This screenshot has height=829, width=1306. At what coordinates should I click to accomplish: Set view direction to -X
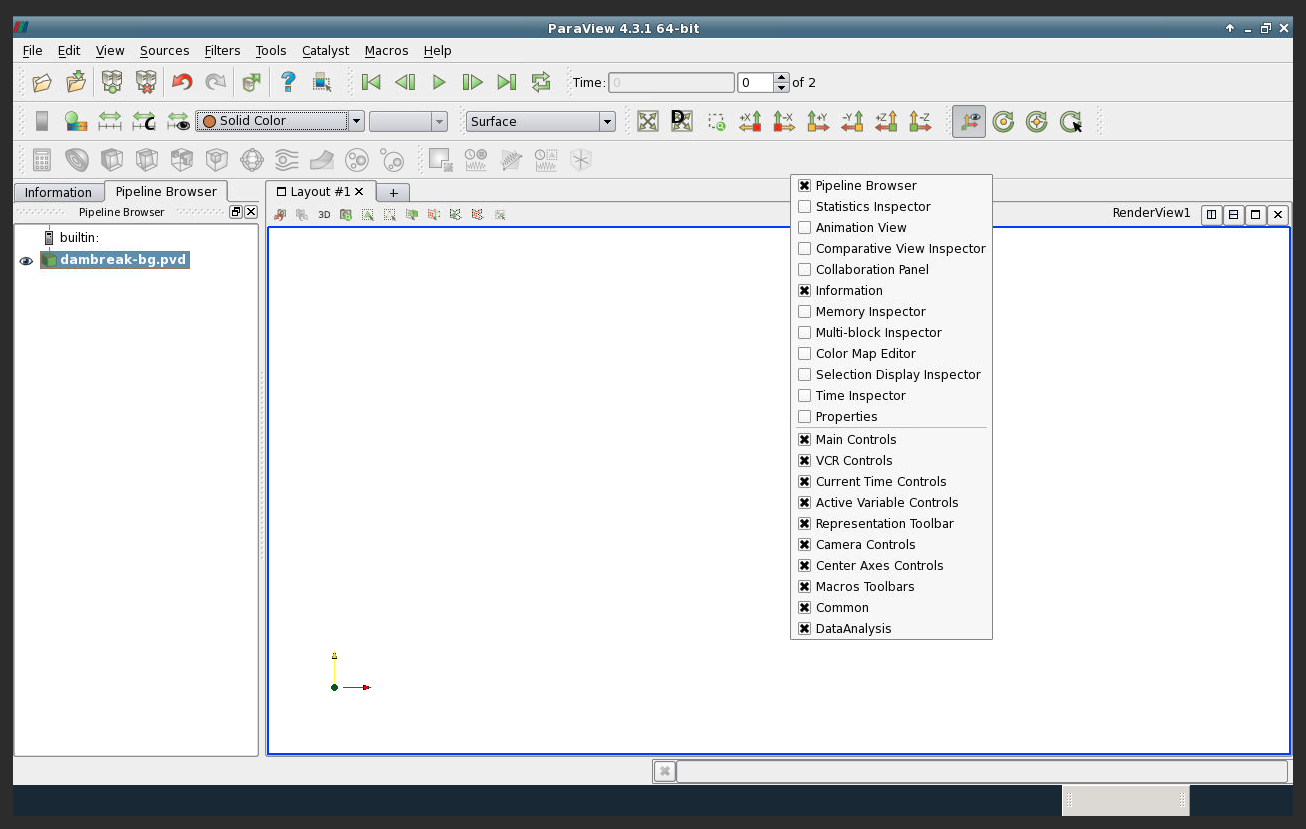coord(784,121)
